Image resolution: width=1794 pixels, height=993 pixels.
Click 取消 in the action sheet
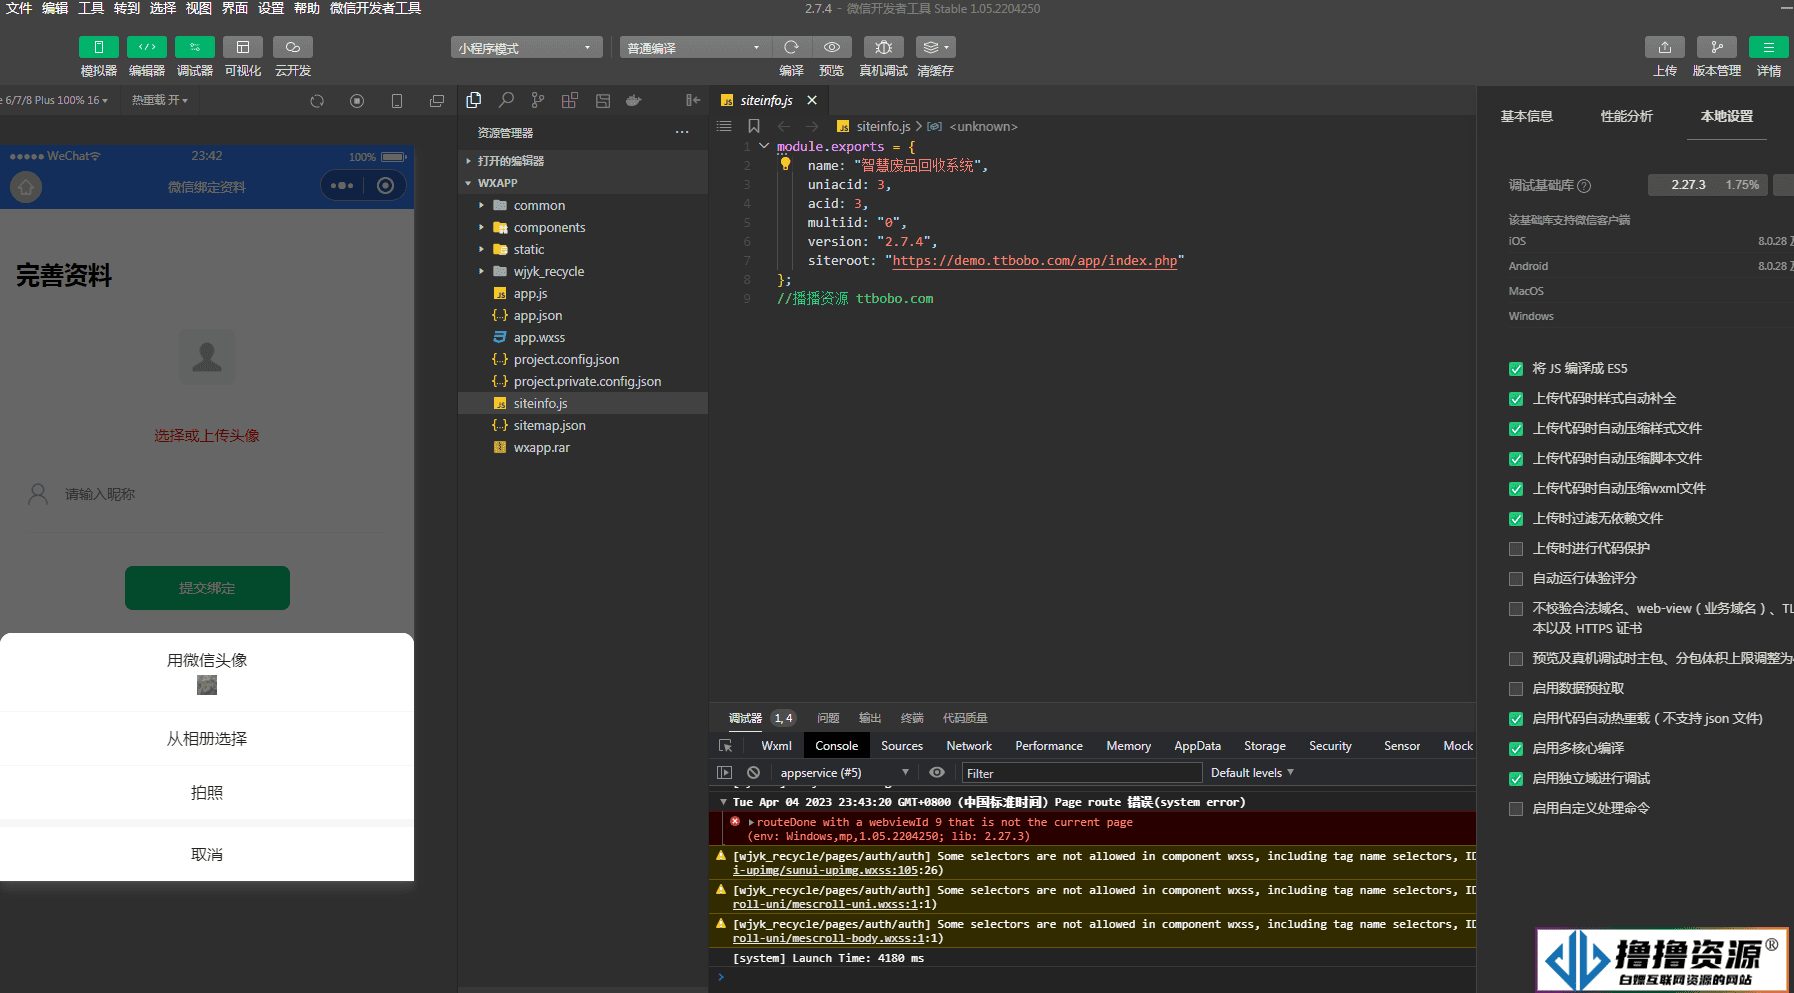coord(207,855)
